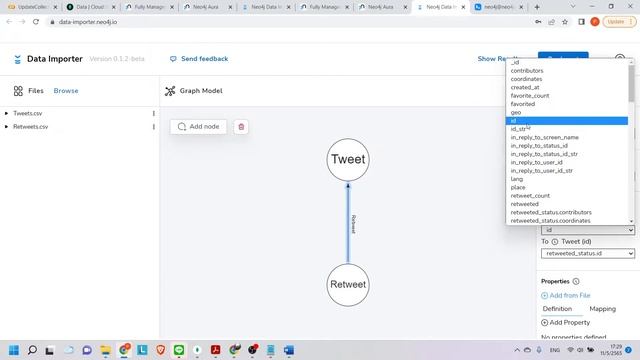
Task: Open the options menu for Retweets.csv
Action: [153, 127]
